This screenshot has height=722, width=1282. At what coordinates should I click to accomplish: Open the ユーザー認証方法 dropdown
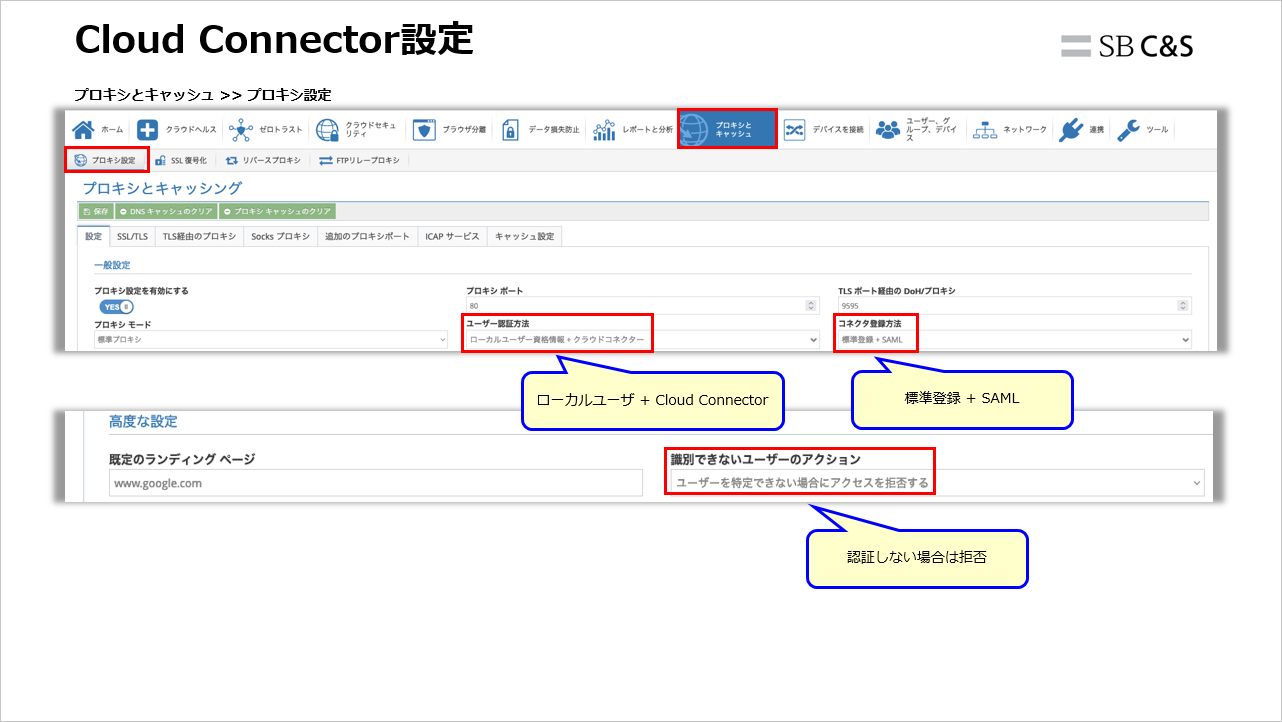pyautogui.click(x=643, y=340)
